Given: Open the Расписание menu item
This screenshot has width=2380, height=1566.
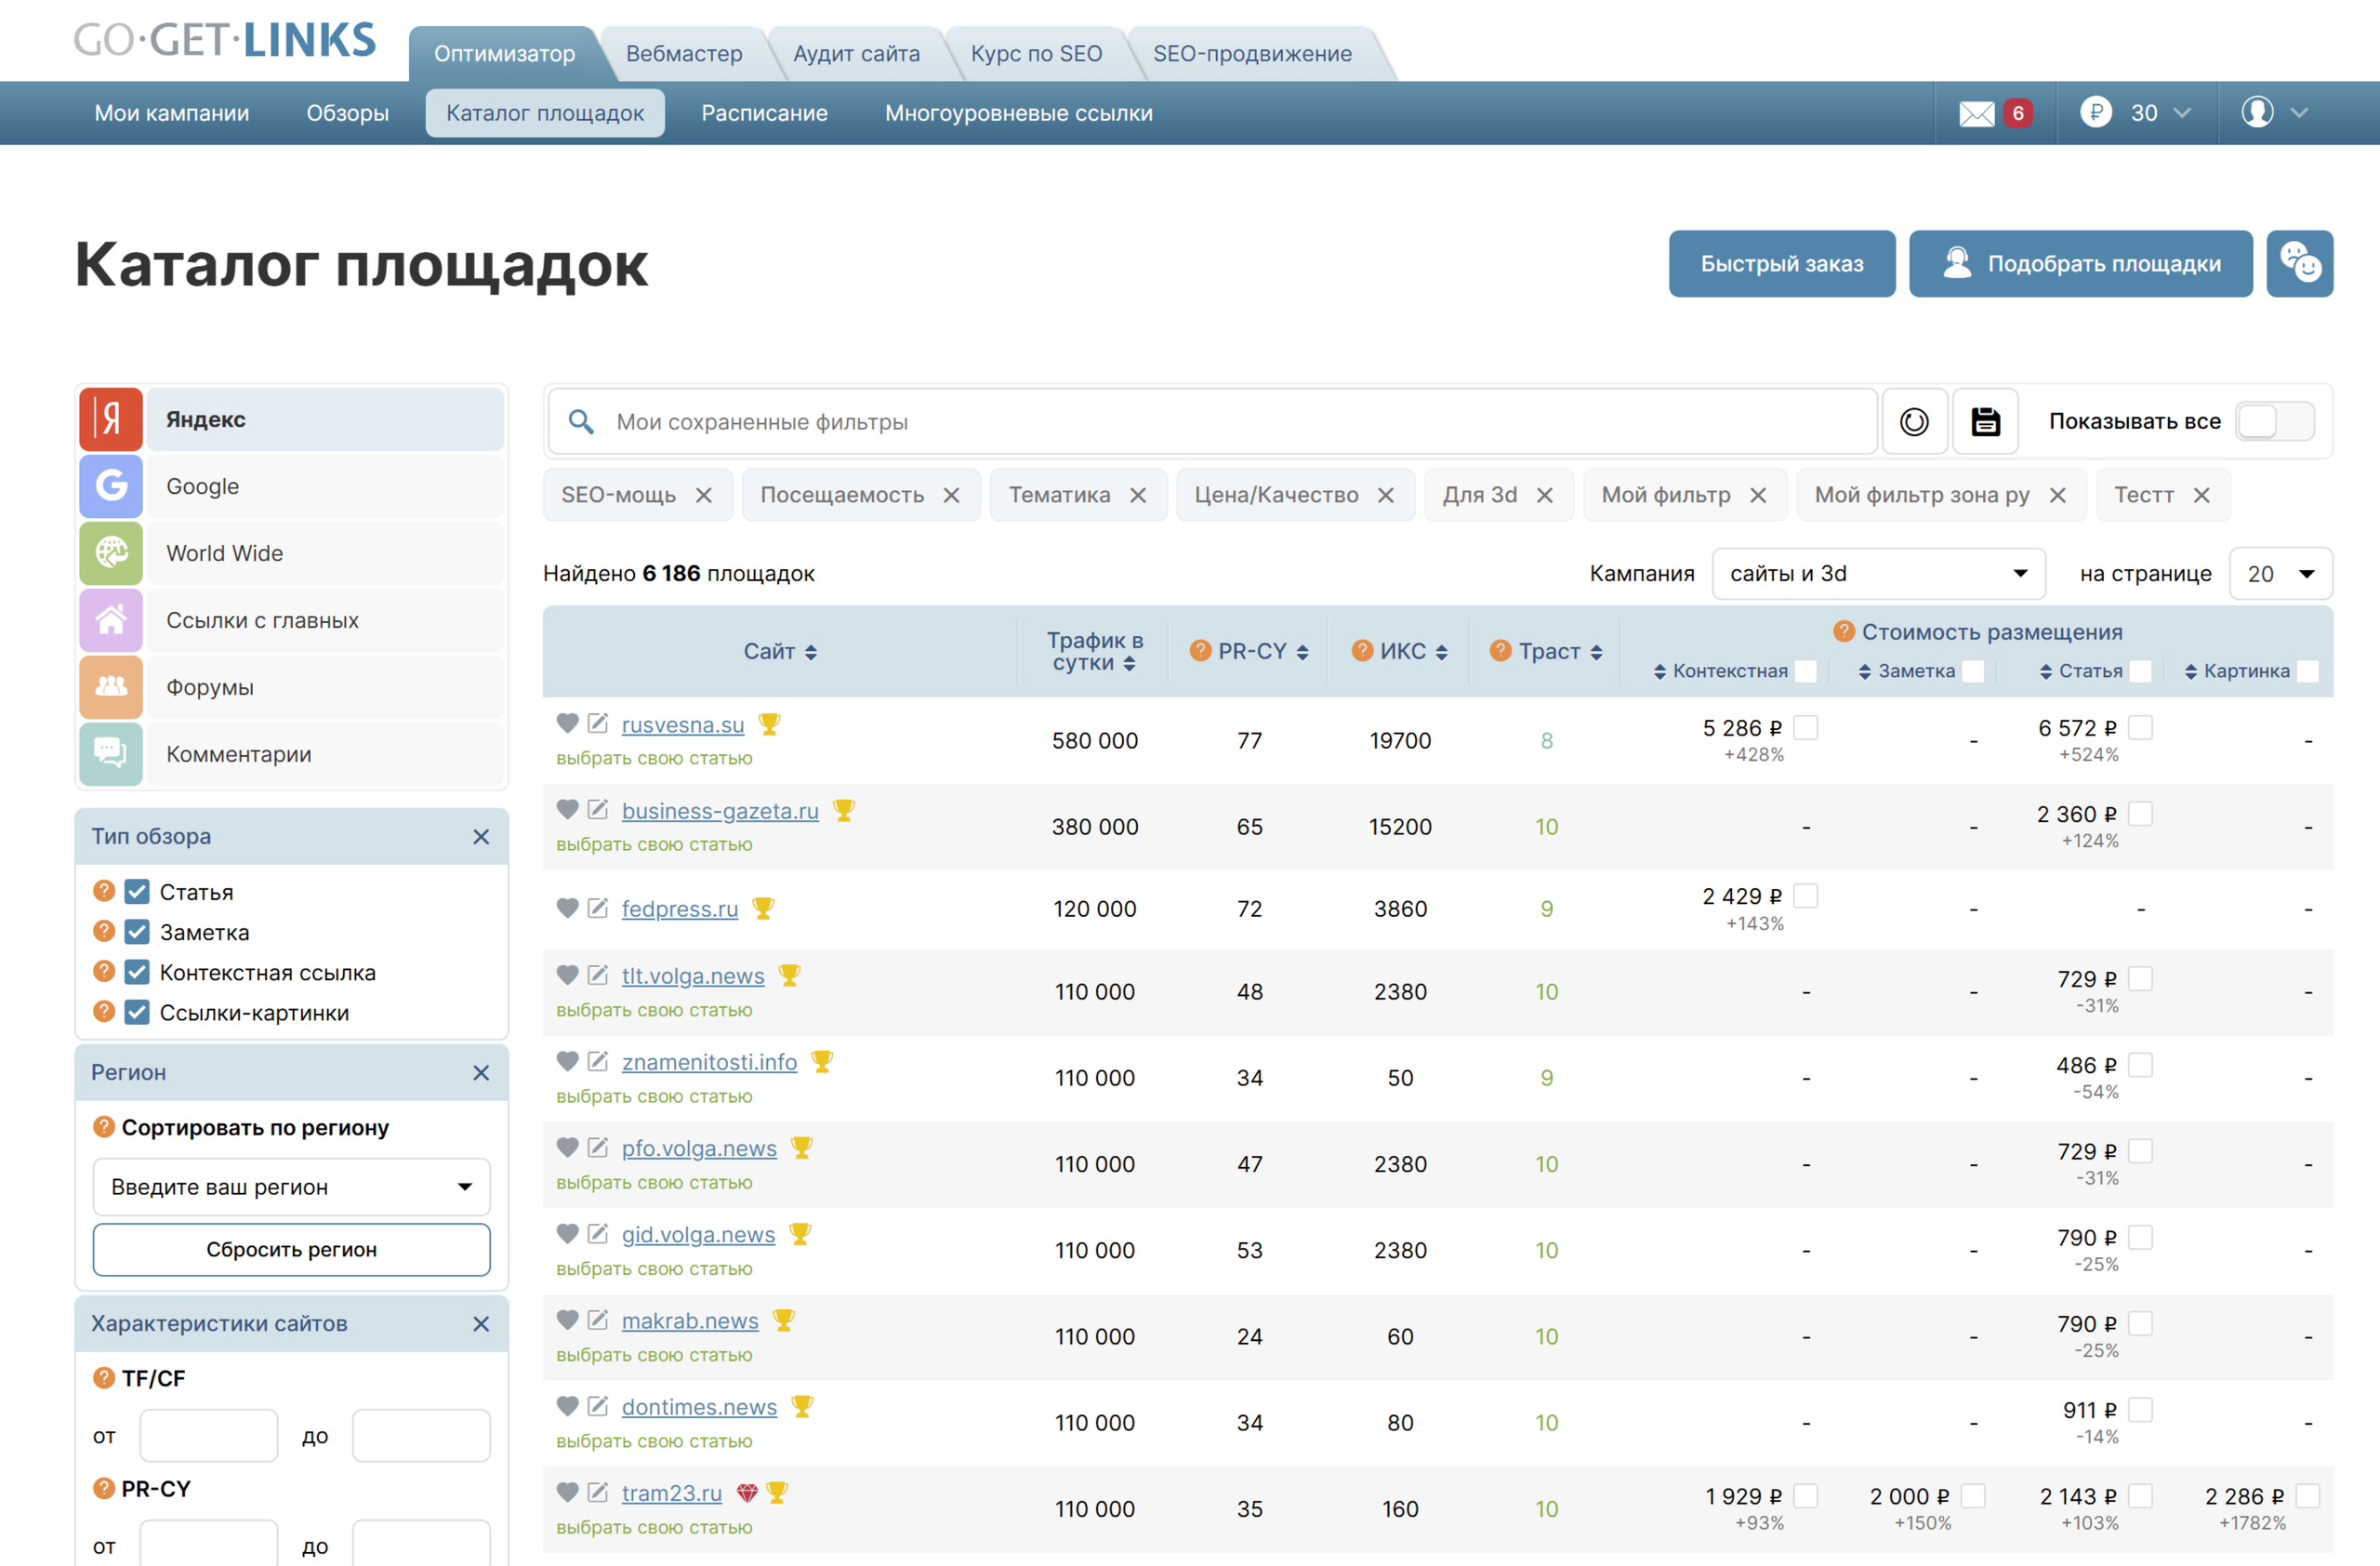Looking at the screenshot, I should pyautogui.click(x=764, y=114).
